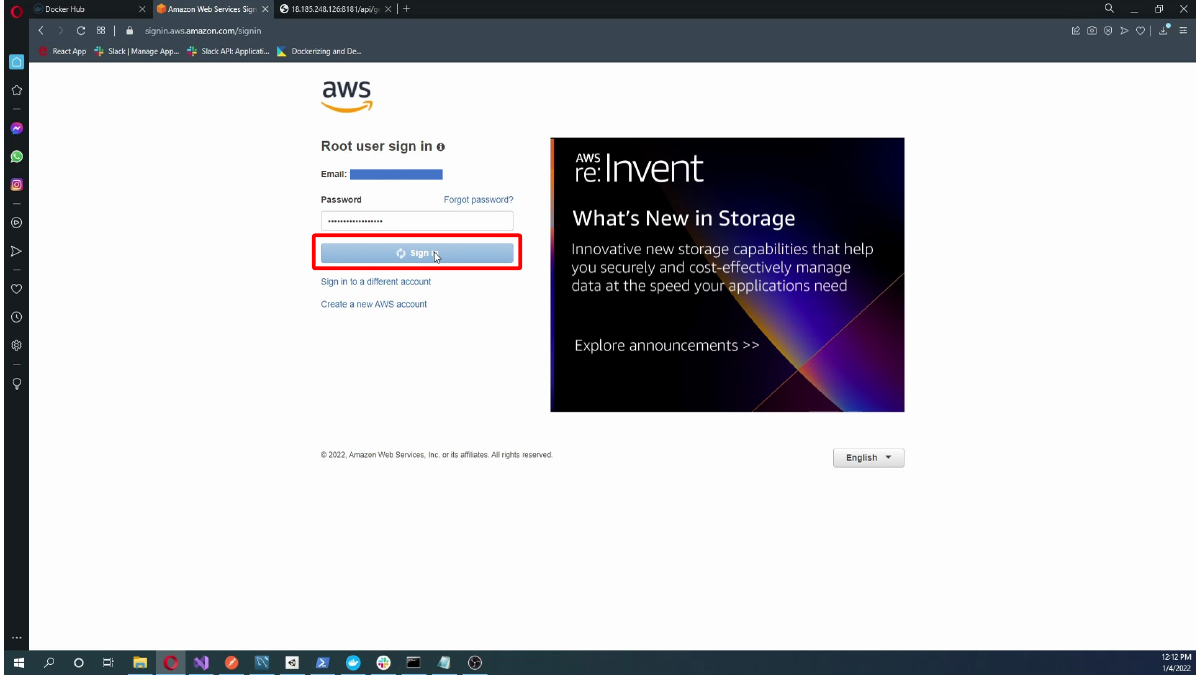
Task: Open My Flow arrow in sidebar
Action: 16,251
